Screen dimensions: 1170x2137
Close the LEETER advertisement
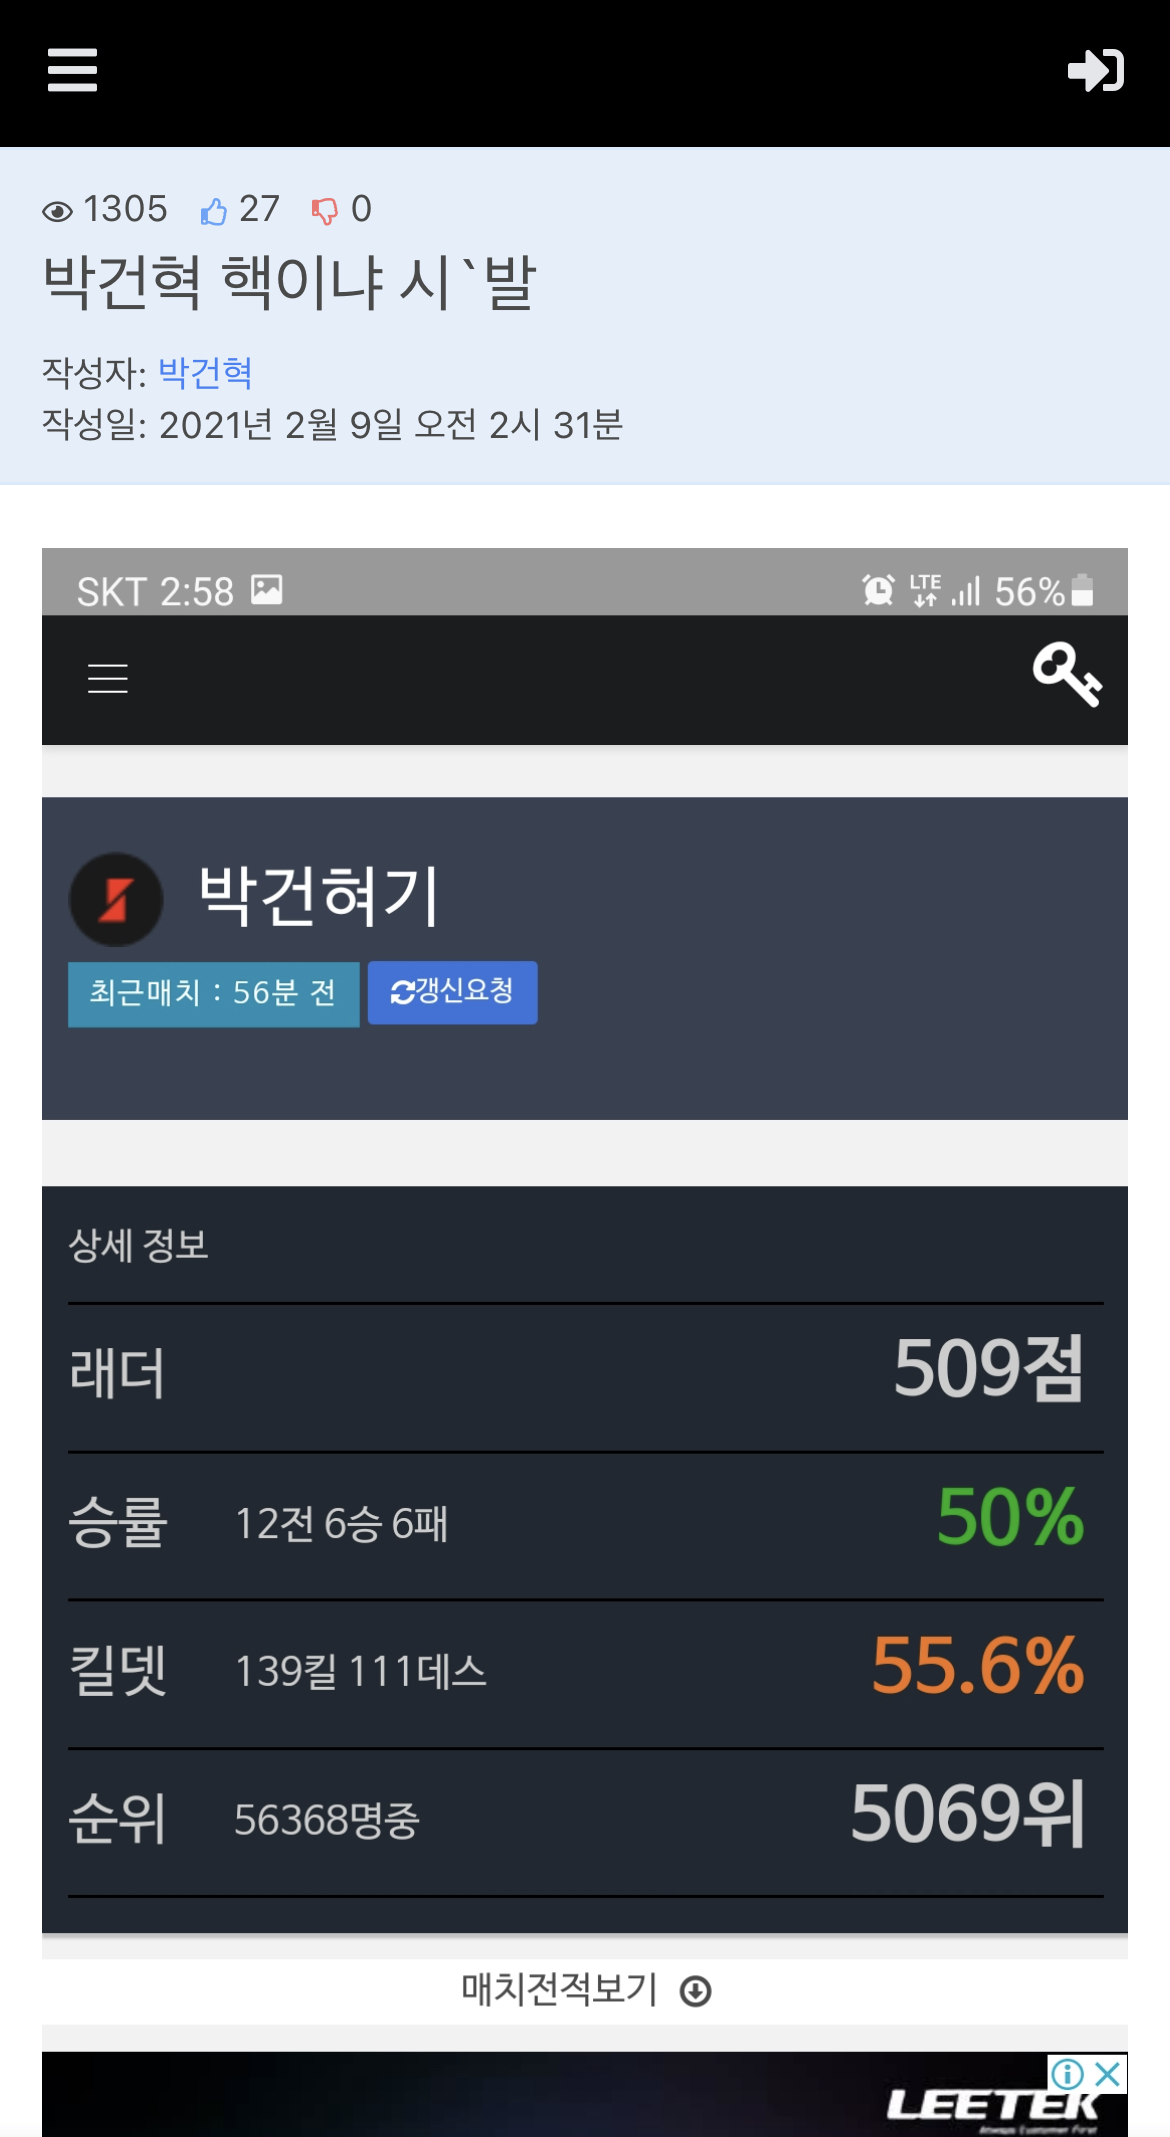click(1107, 2074)
